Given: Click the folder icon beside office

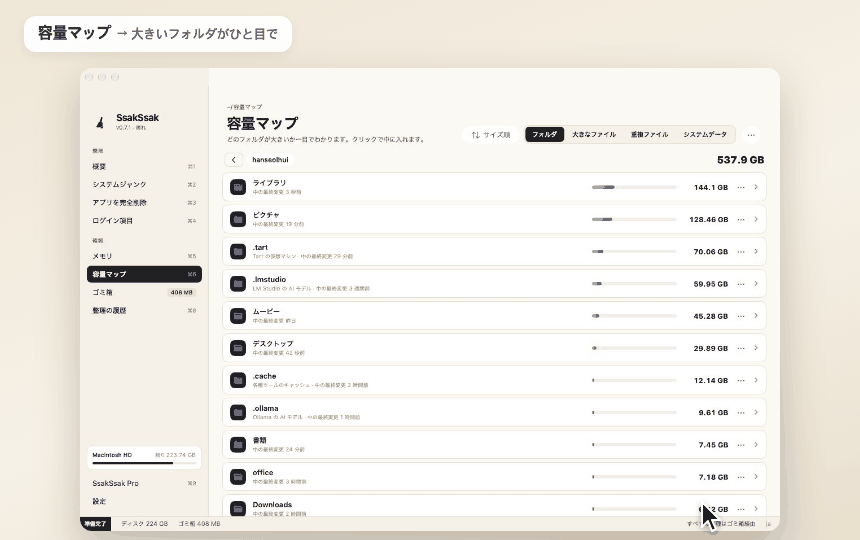Looking at the screenshot, I should 238,477.
